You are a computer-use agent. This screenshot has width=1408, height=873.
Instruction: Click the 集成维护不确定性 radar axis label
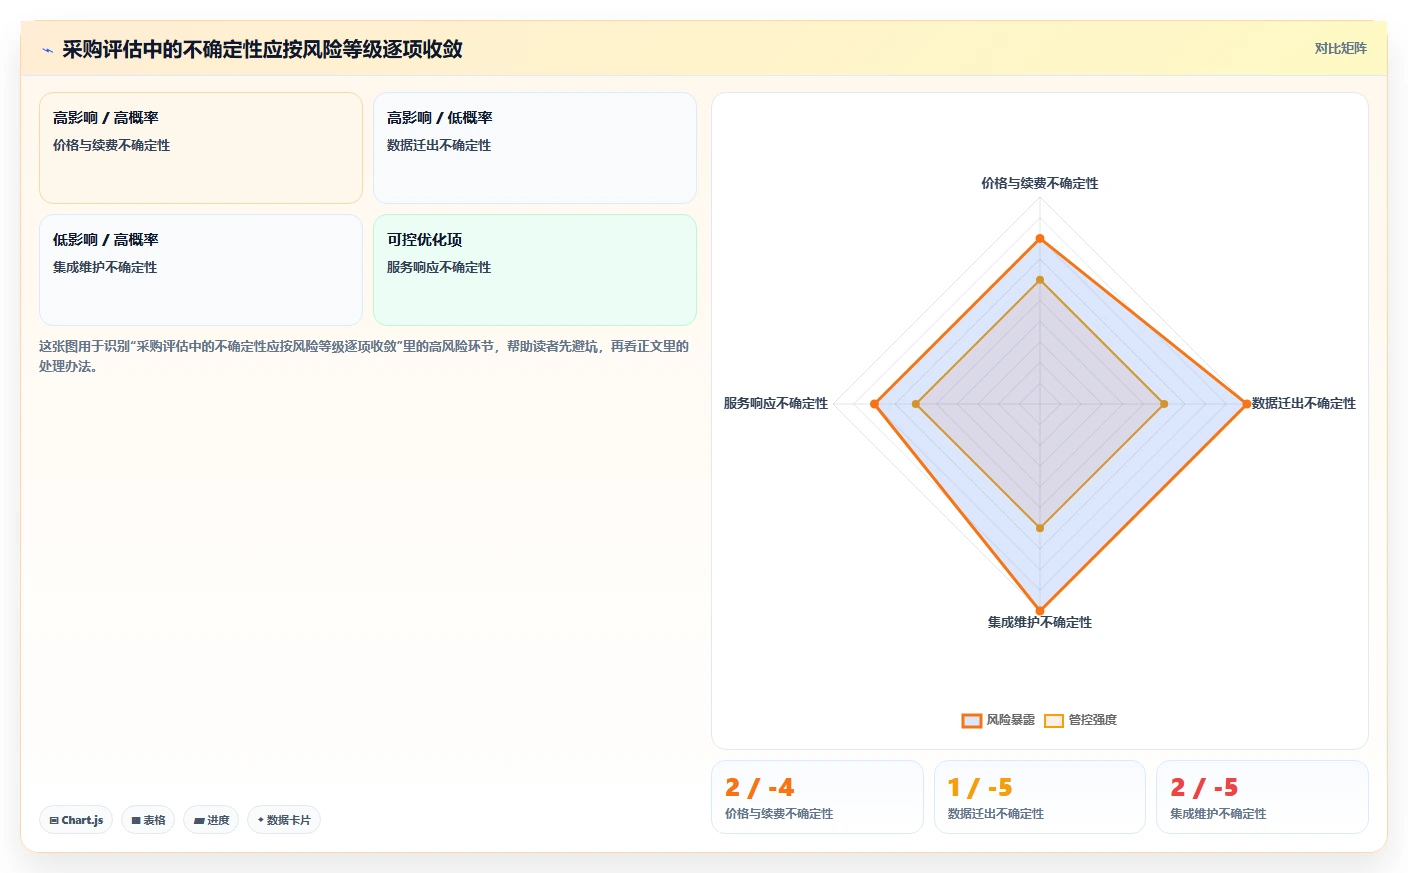tap(1040, 622)
